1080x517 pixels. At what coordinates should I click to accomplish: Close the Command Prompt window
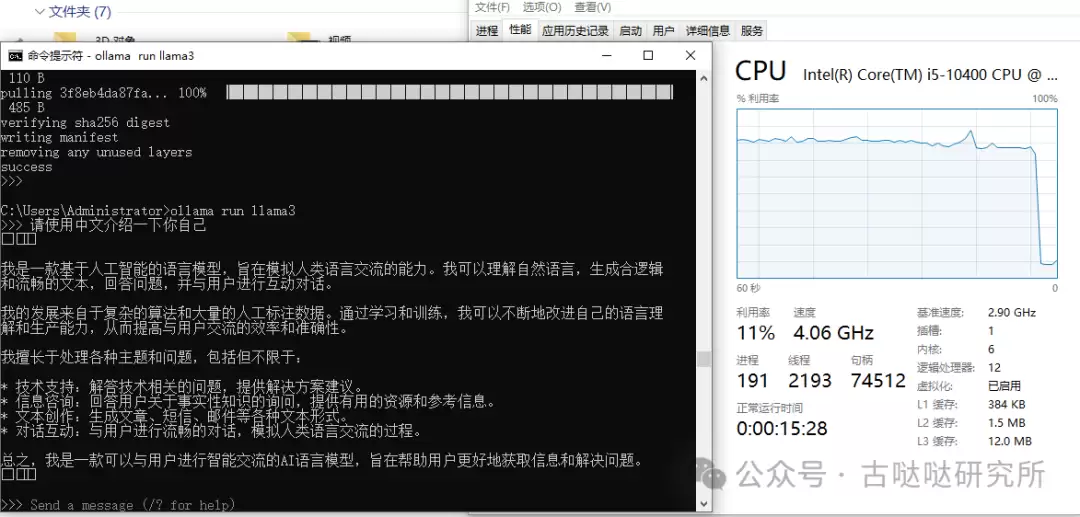click(x=691, y=55)
